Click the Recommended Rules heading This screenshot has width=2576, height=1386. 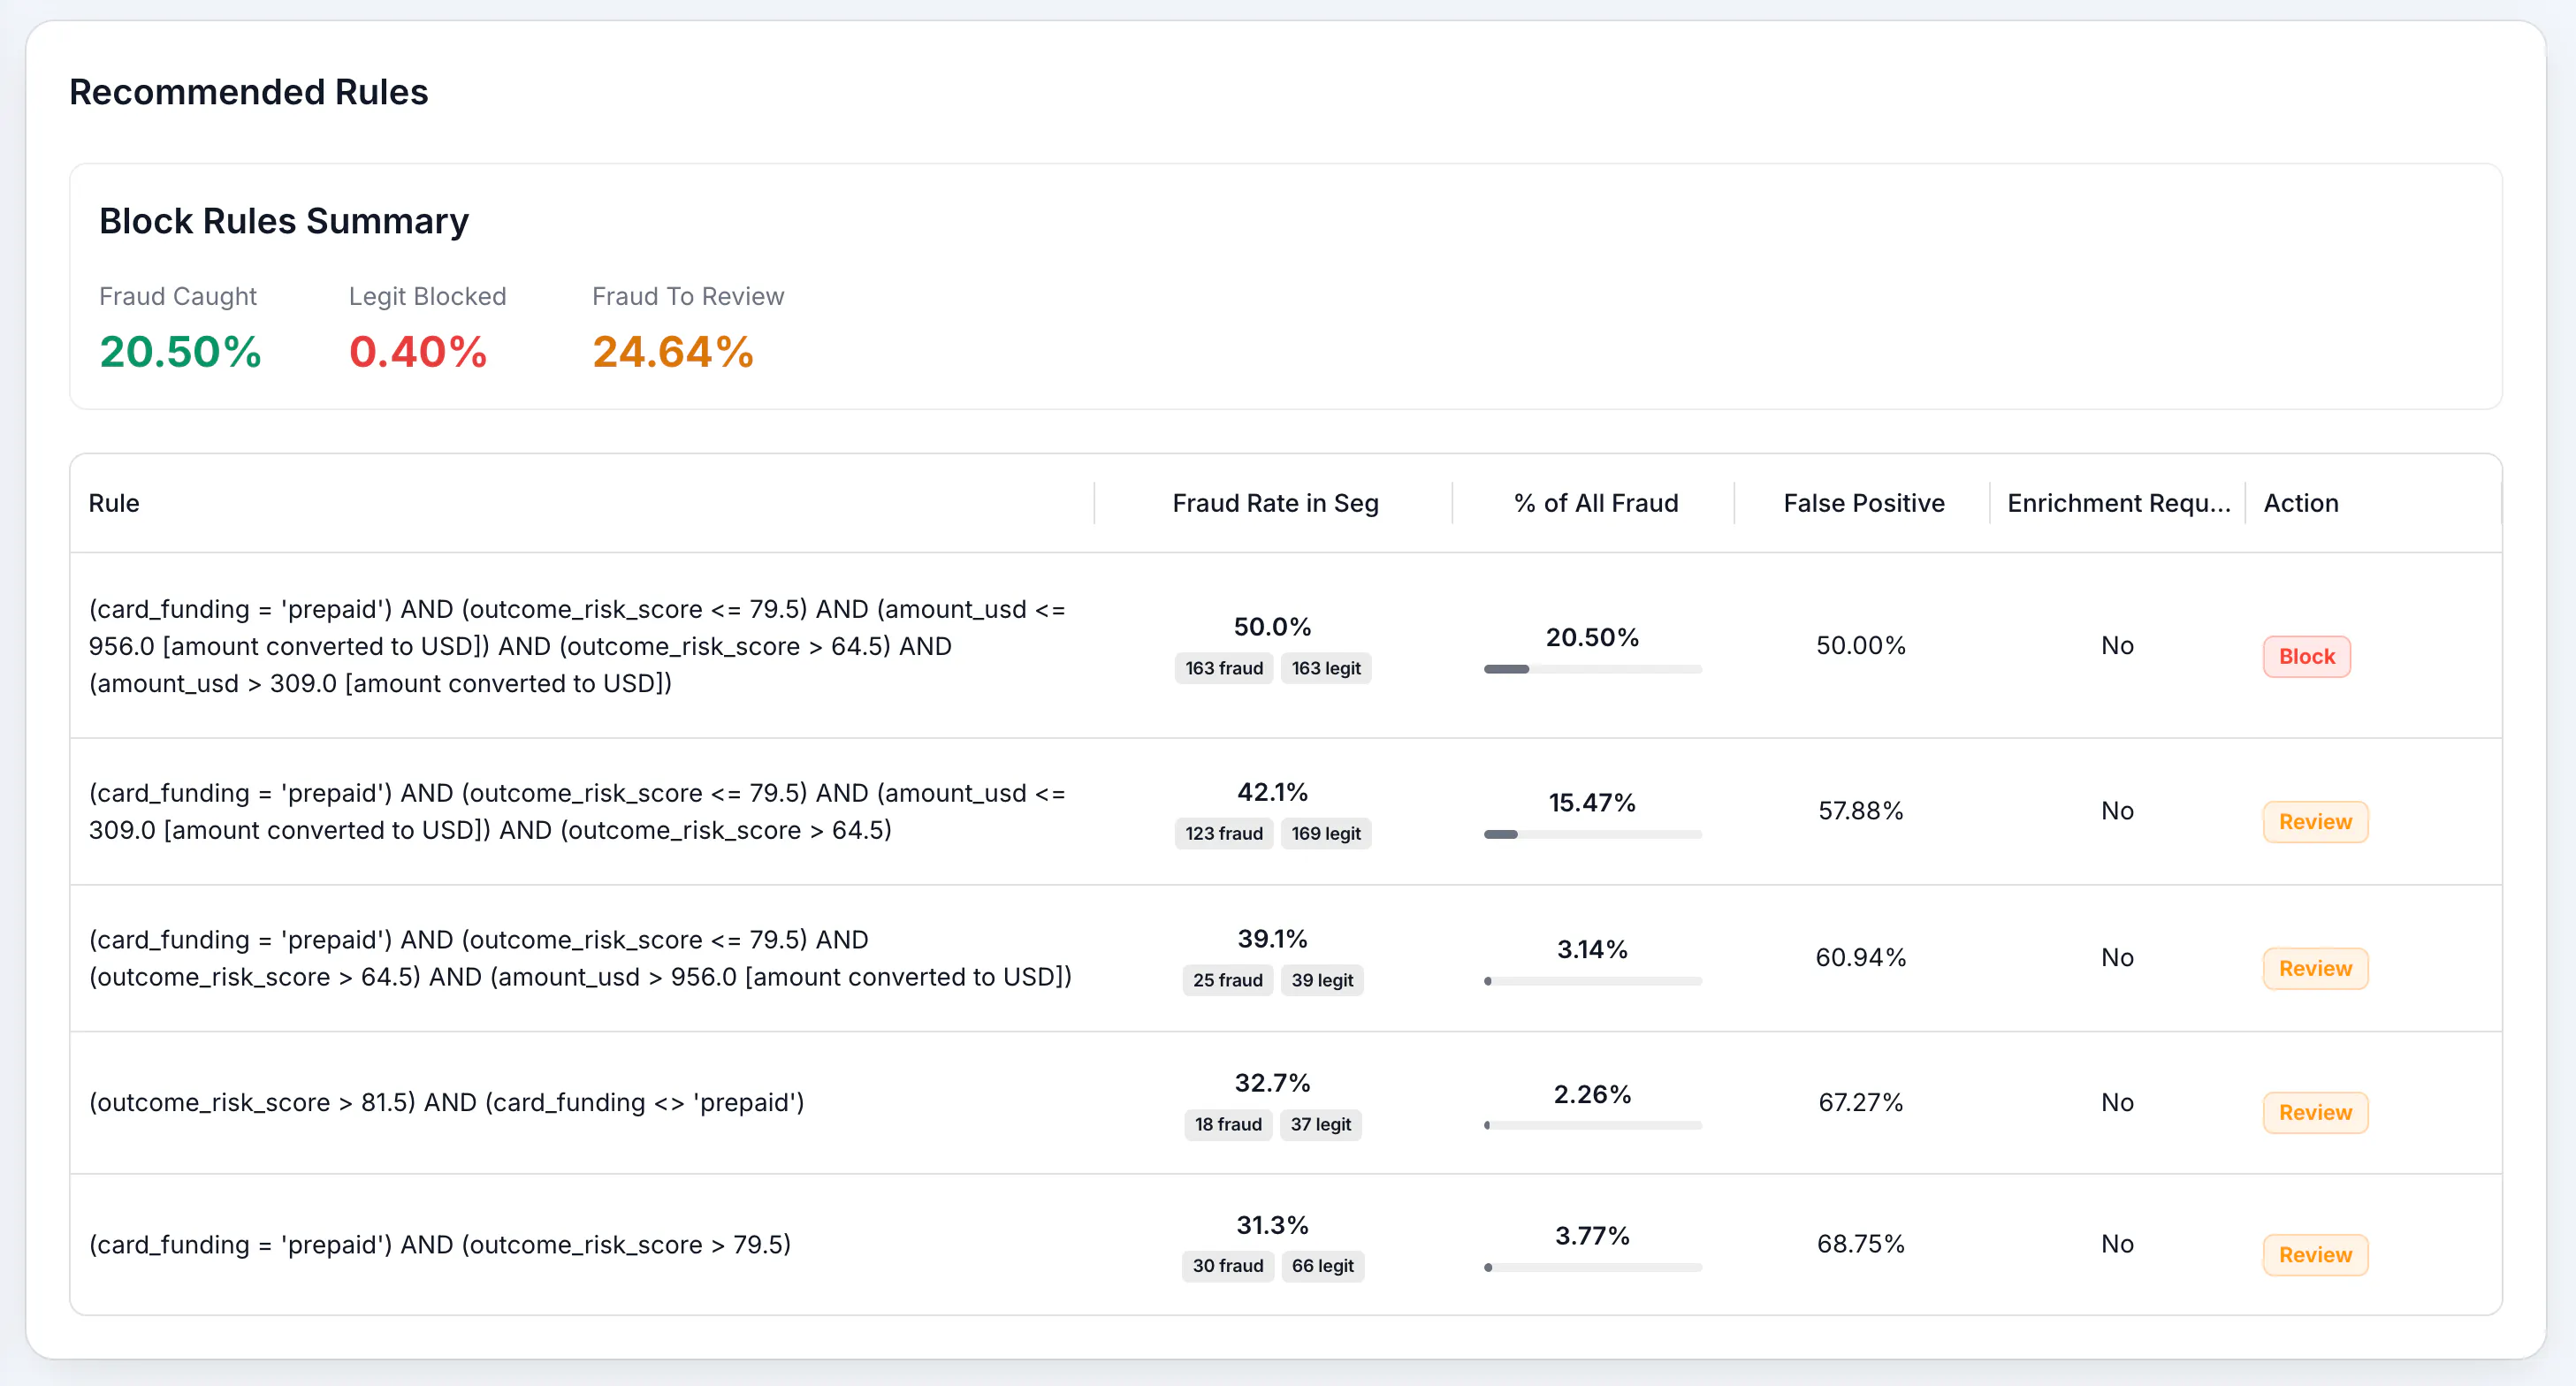pos(248,92)
